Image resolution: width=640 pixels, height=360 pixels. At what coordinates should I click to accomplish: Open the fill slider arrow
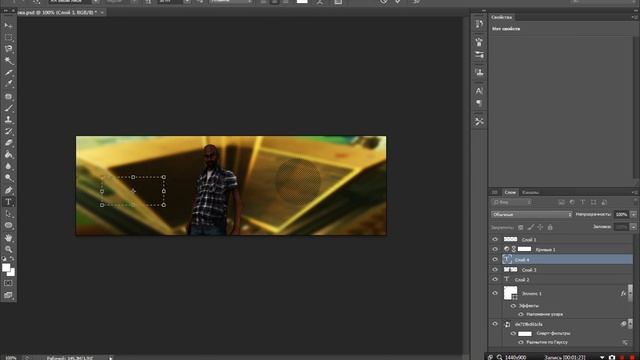point(633,227)
